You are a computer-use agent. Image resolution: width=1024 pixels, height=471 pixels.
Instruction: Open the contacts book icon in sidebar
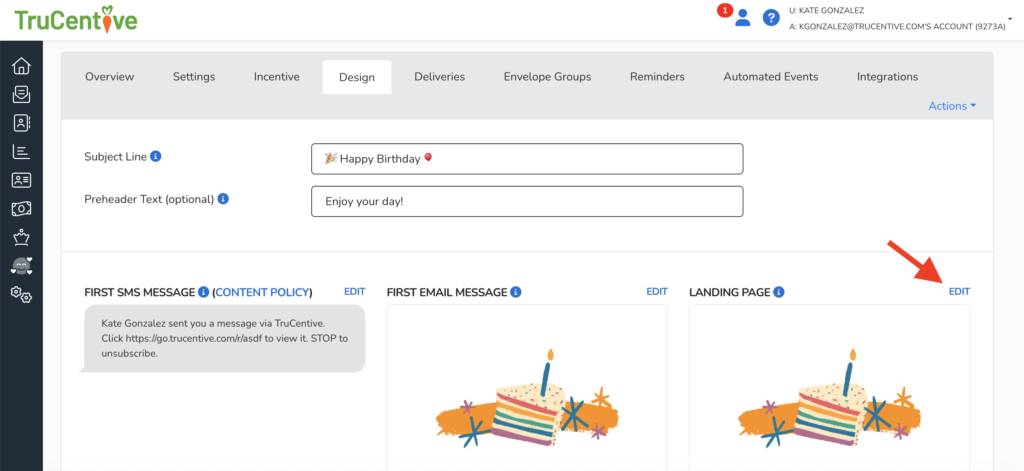(x=20, y=123)
